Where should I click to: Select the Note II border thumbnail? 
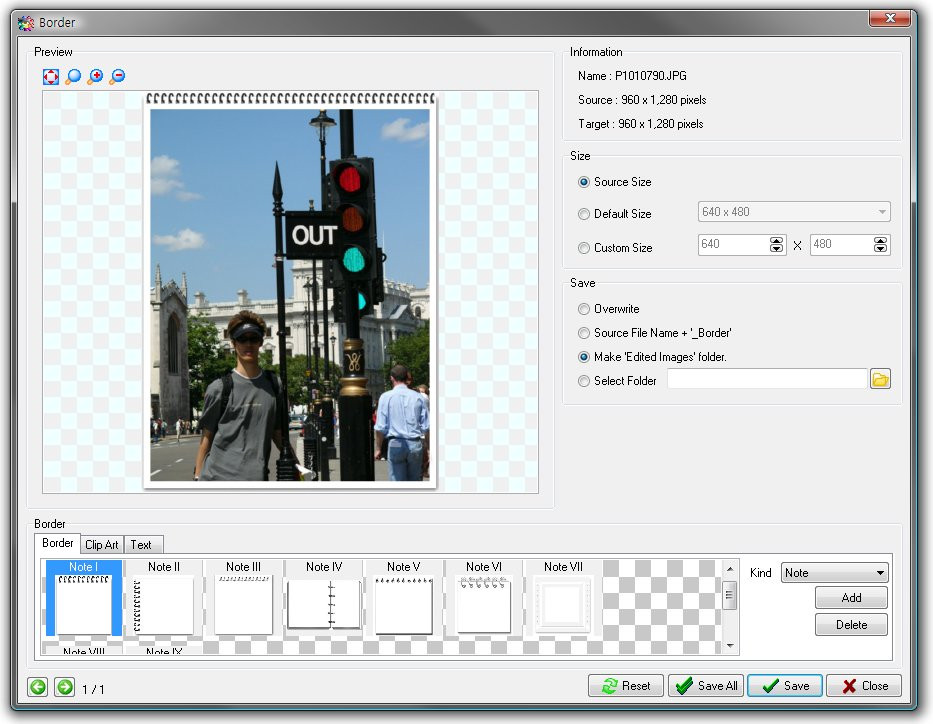coord(164,598)
